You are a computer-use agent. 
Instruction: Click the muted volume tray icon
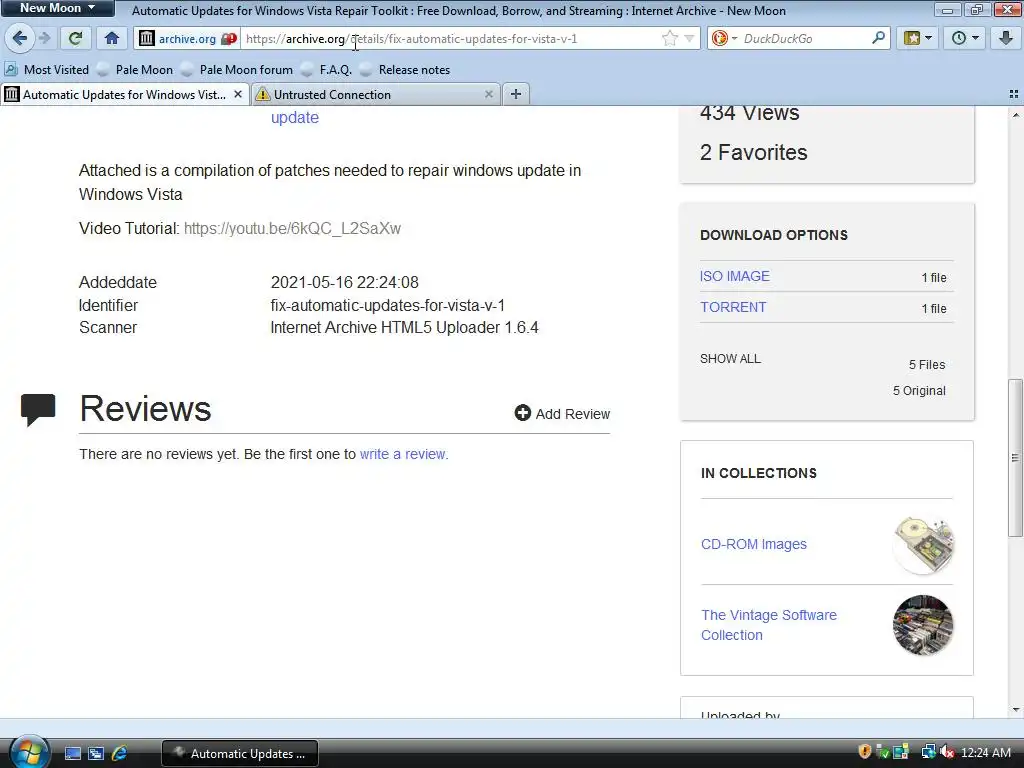click(x=947, y=752)
